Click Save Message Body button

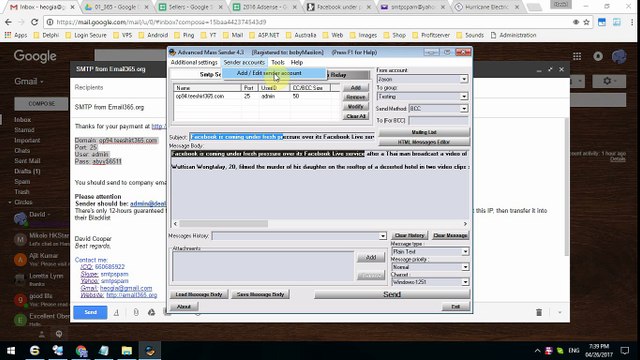tap(260, 294)
